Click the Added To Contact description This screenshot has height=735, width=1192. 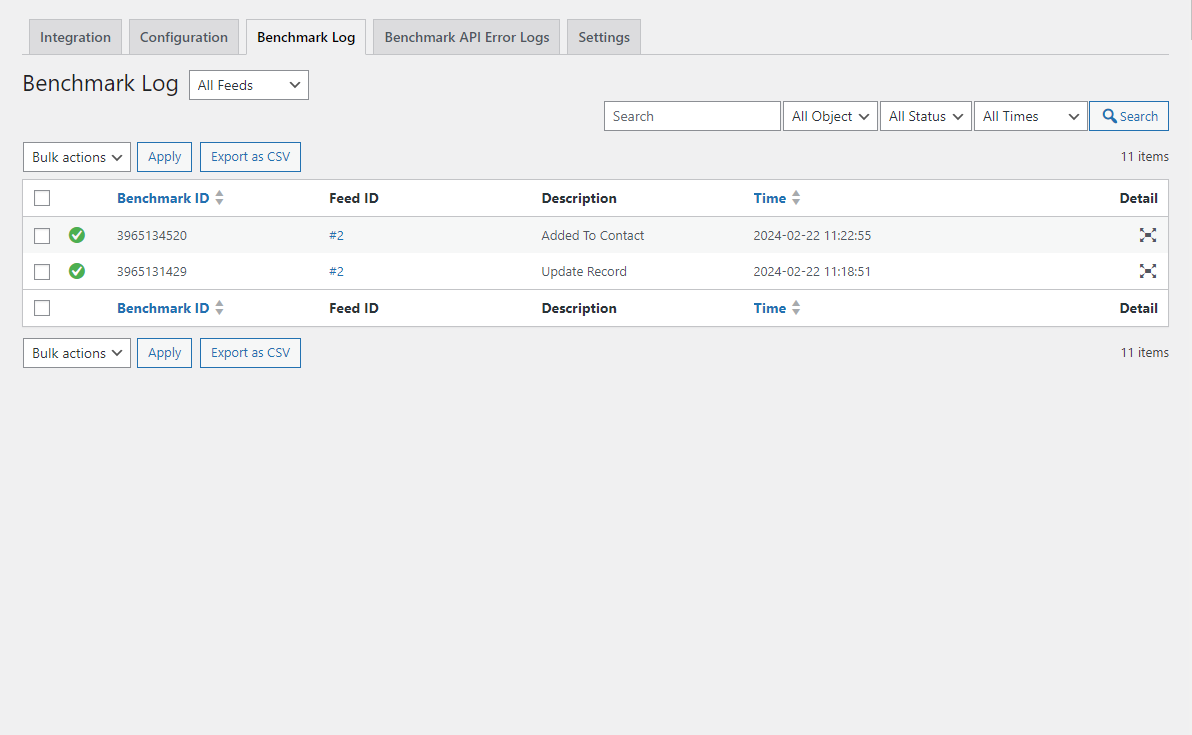tap(592, 236)
